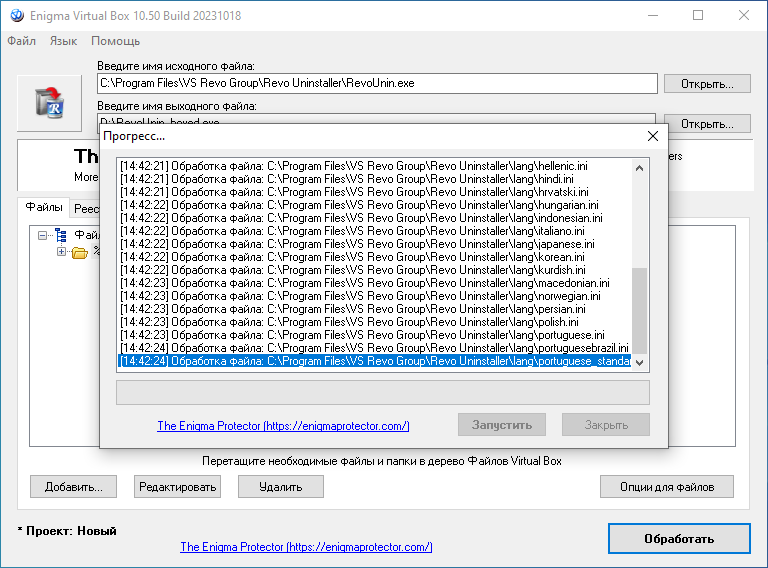Select the hrvatski.ini log line
Screen dimensions: 768x568
coord(375,192)
